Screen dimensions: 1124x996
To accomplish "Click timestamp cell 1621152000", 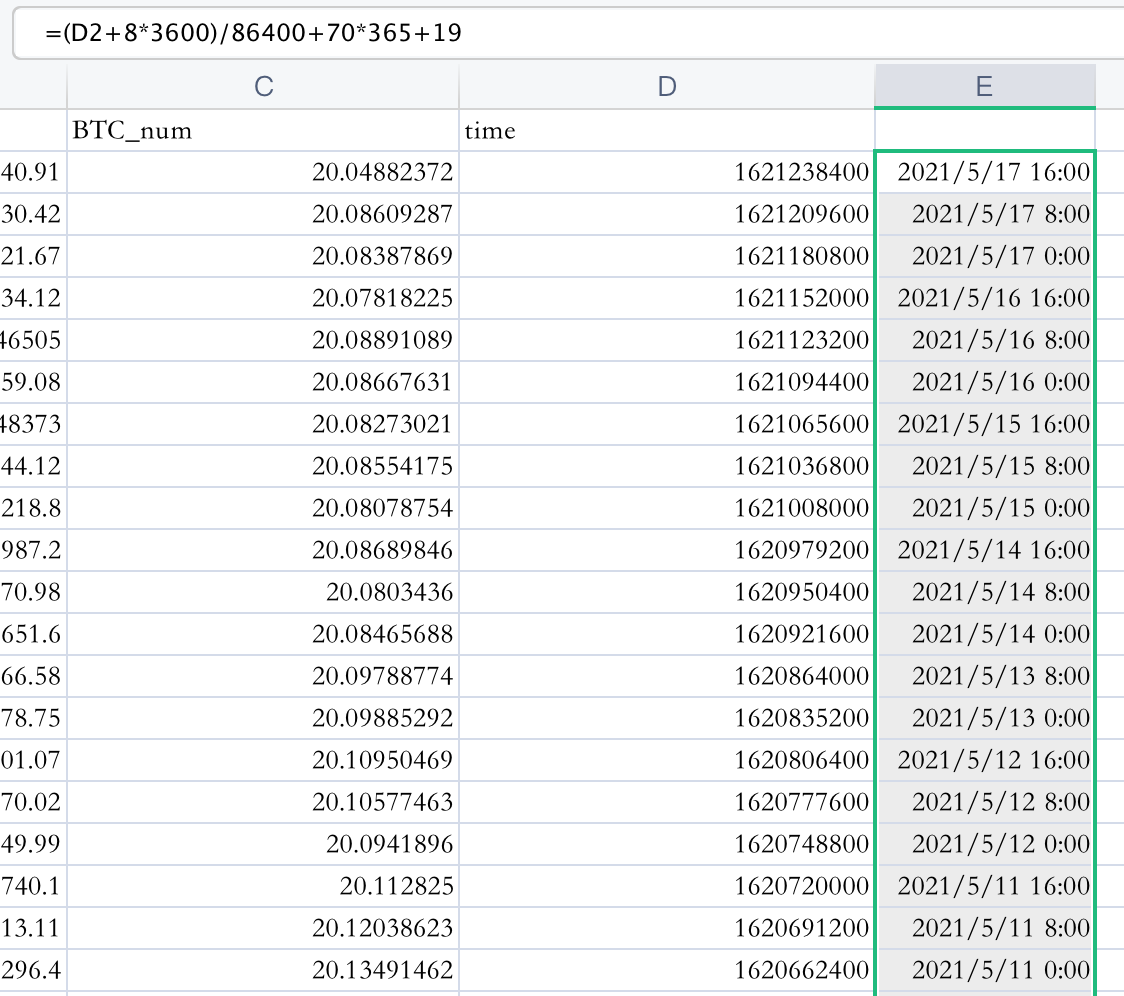I will click(x=667, y=298).
